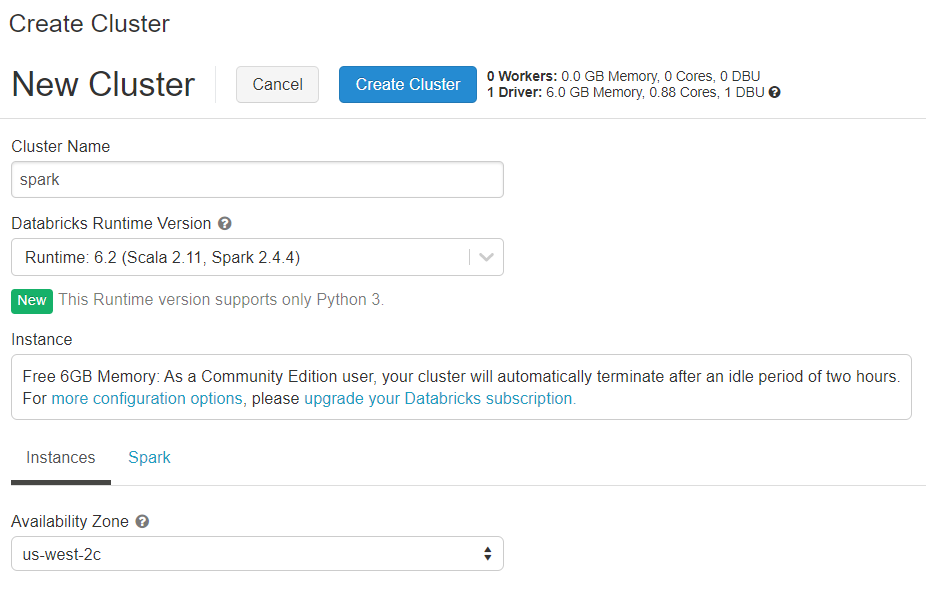926x590 pixels.
Task: Cancel the new cluster creation
Action: (278, 84)
